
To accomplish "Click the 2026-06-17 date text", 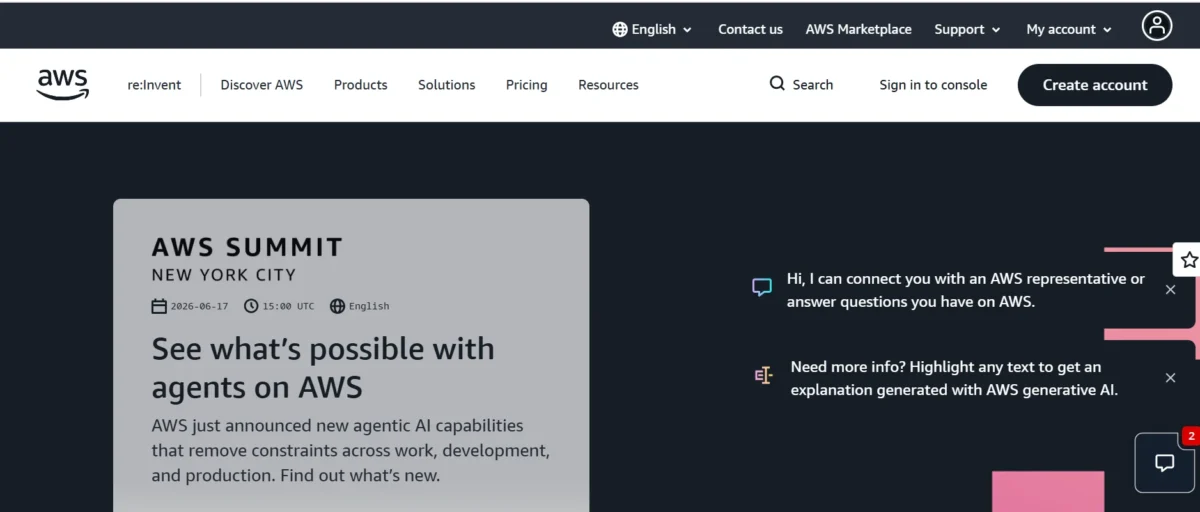I will (x=200, y=306).
